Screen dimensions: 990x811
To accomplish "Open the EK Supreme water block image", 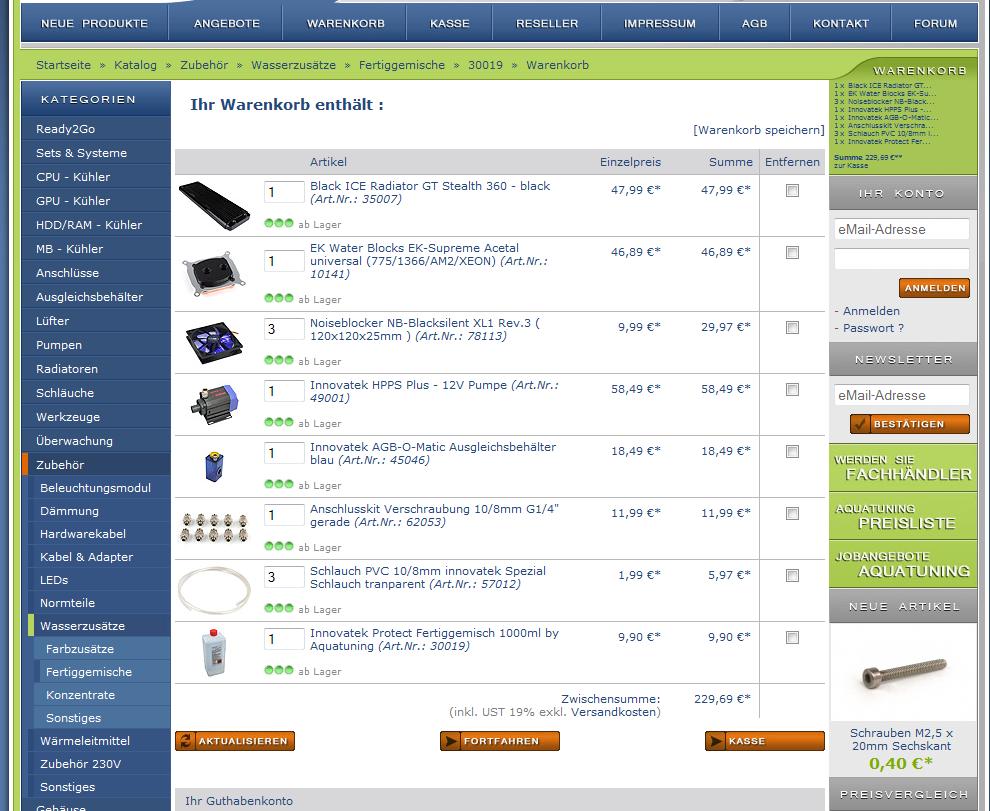I will pyautogui.click(x=214, y=273).
